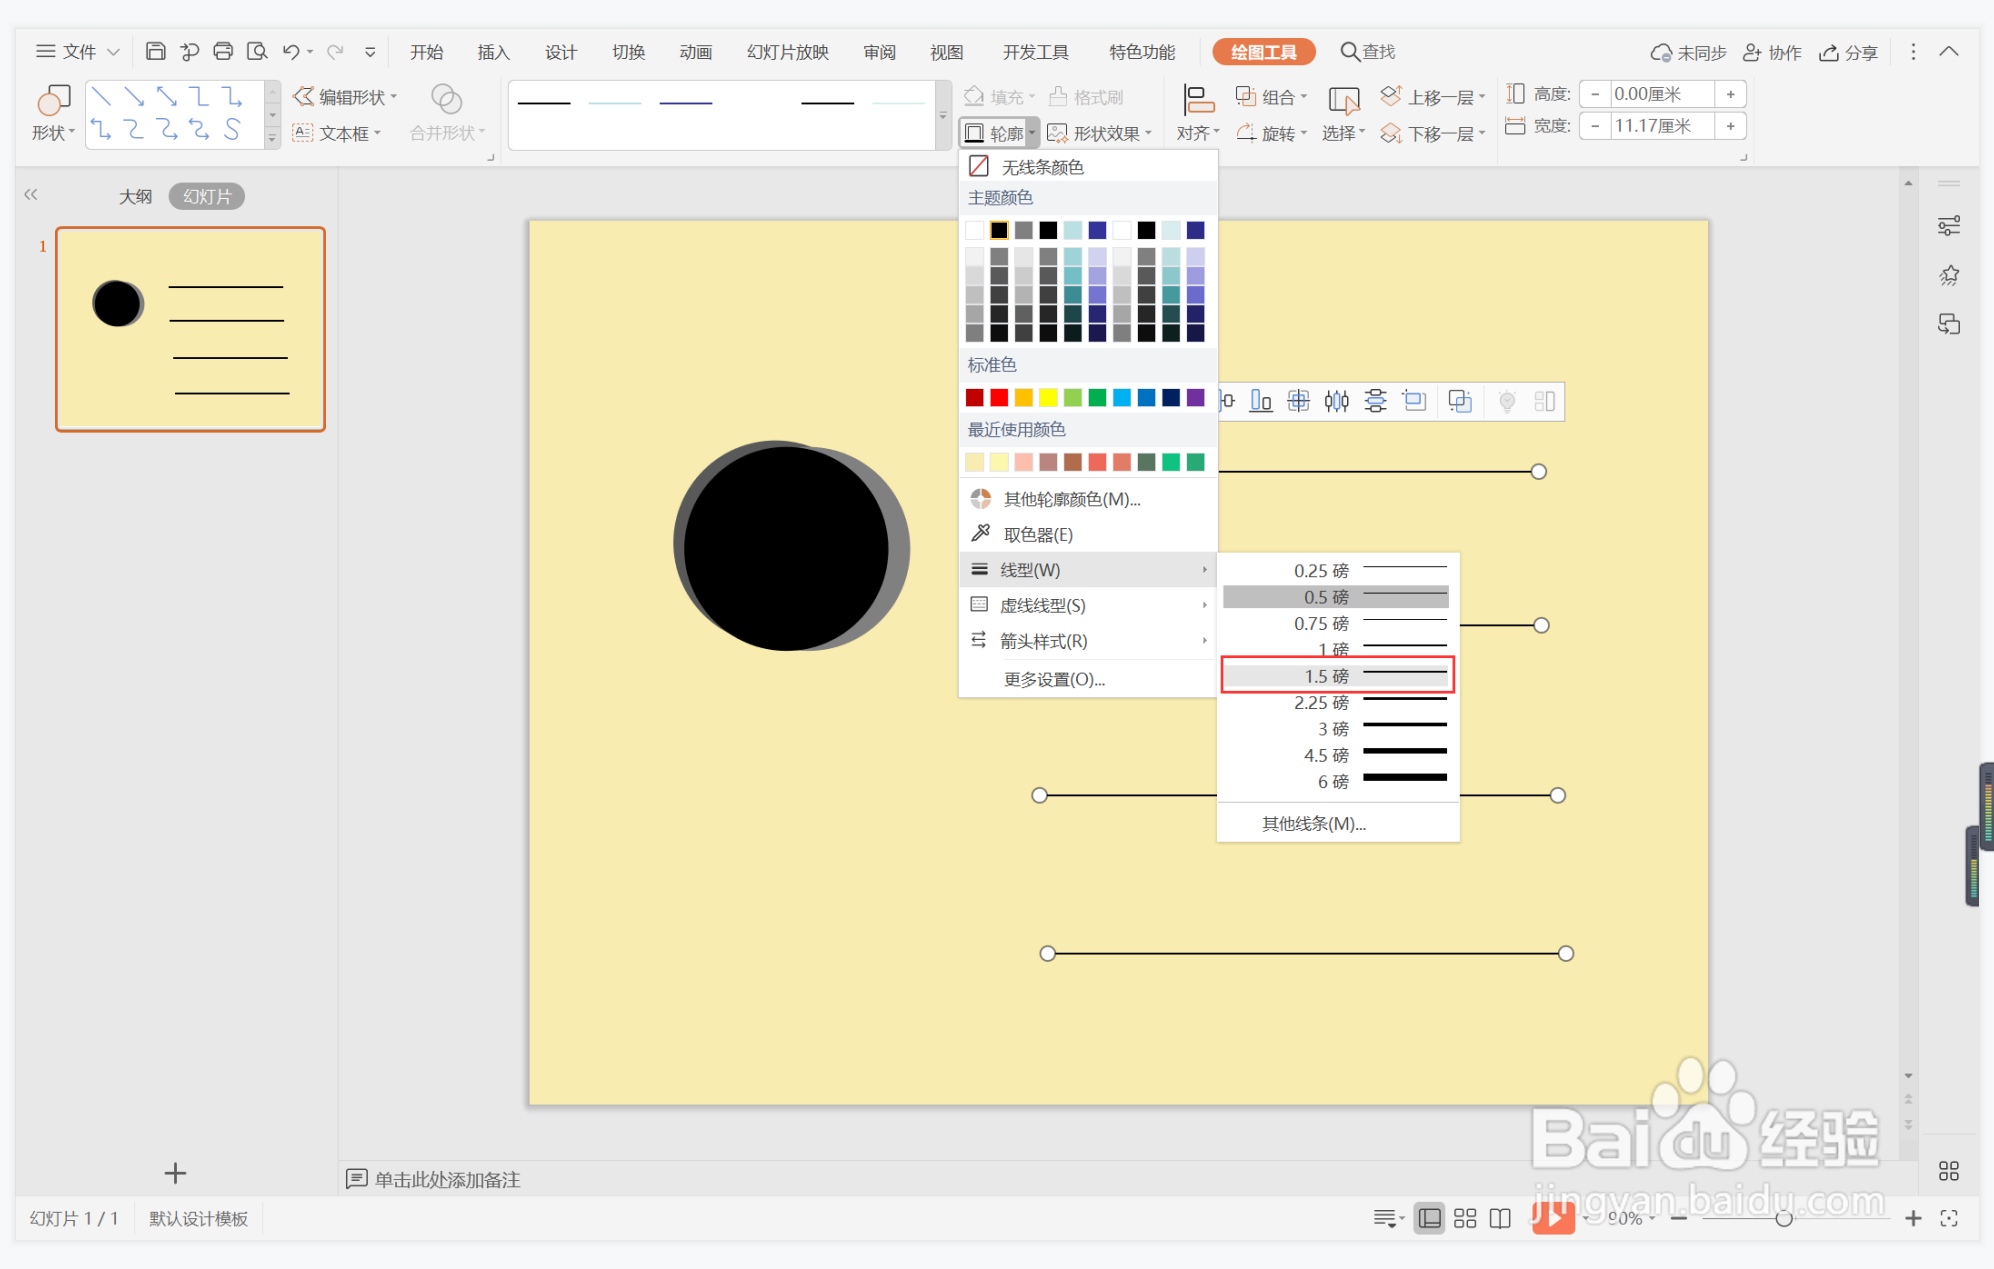This screenshot has width=1994, height=1269.
Task: Open the 组合 group dropdown
Action: click(1271, 97)
